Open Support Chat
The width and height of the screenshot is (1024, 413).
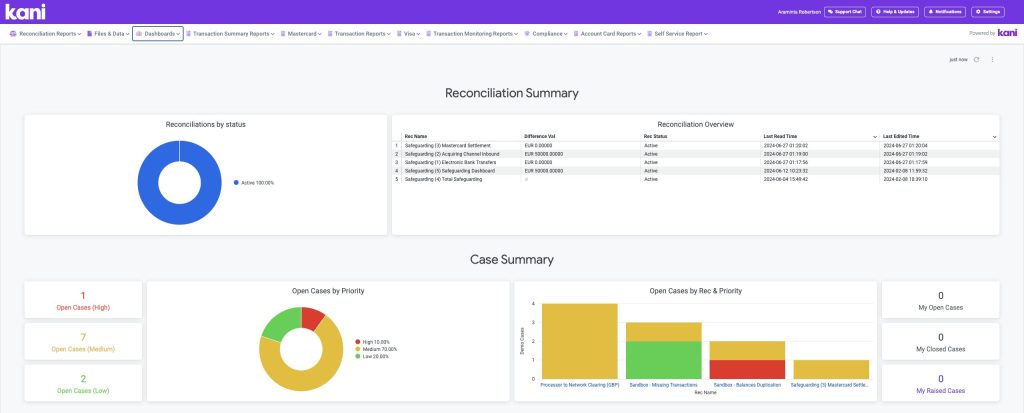point(844,12)
